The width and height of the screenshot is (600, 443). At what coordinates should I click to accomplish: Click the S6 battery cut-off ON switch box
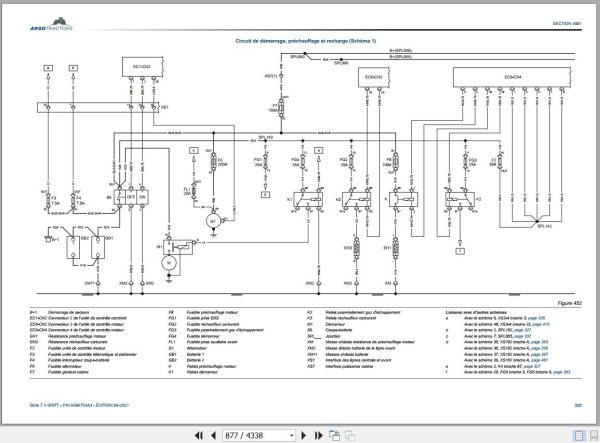pyautogui.click(x=142, y=197)
